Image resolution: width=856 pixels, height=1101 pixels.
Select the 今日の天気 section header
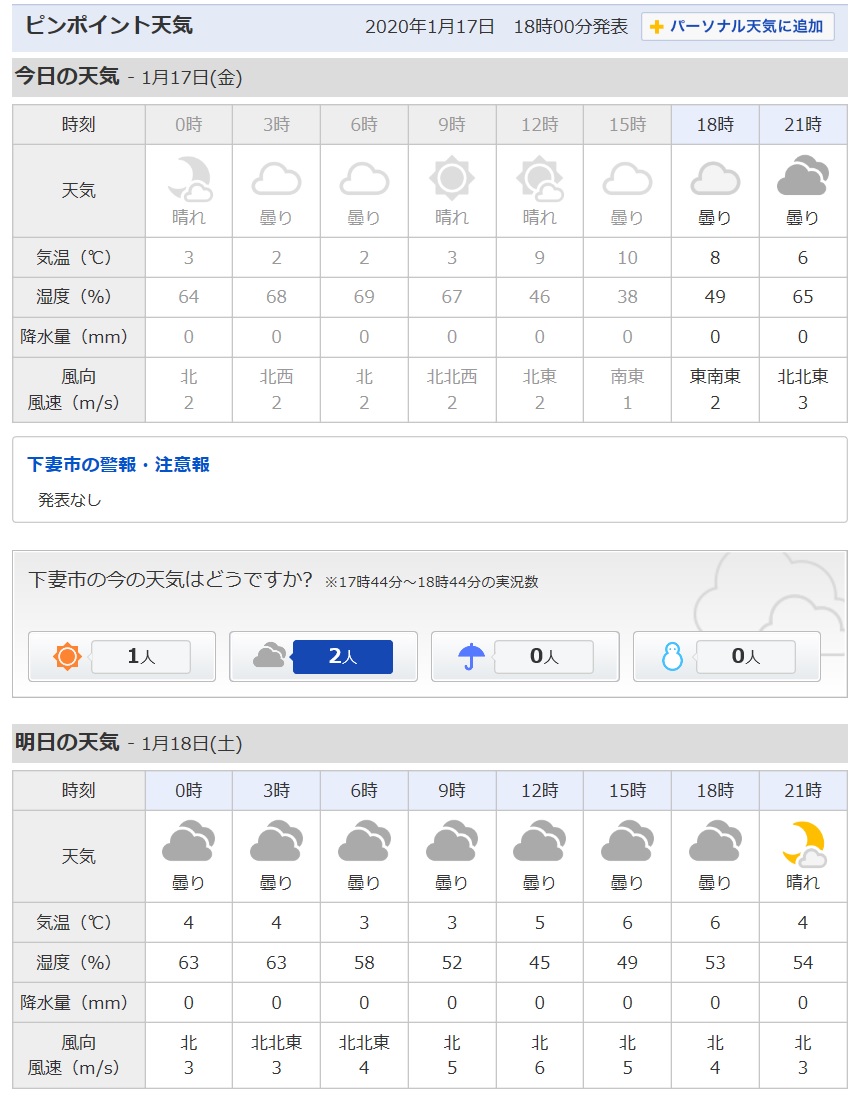(x=67, y=77)
